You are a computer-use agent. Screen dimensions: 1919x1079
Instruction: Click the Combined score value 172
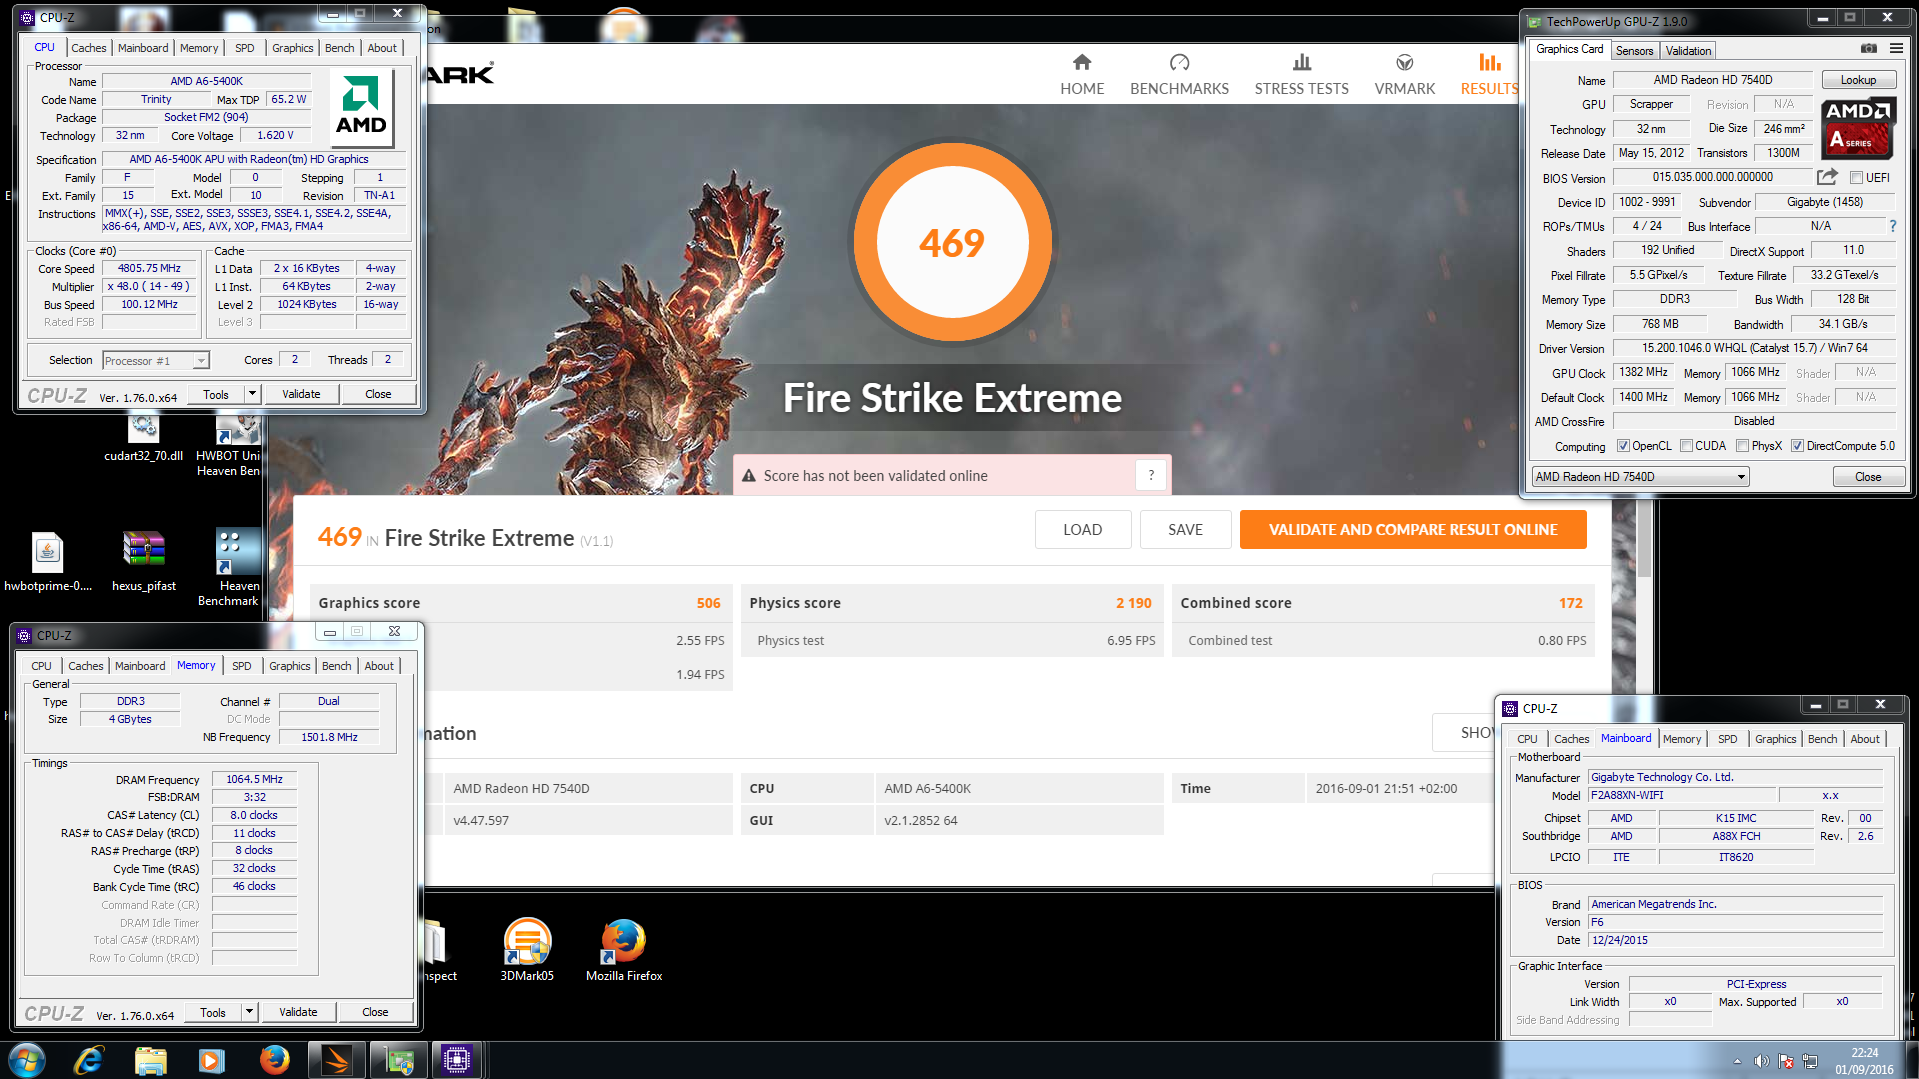(x=1570, y=603)
